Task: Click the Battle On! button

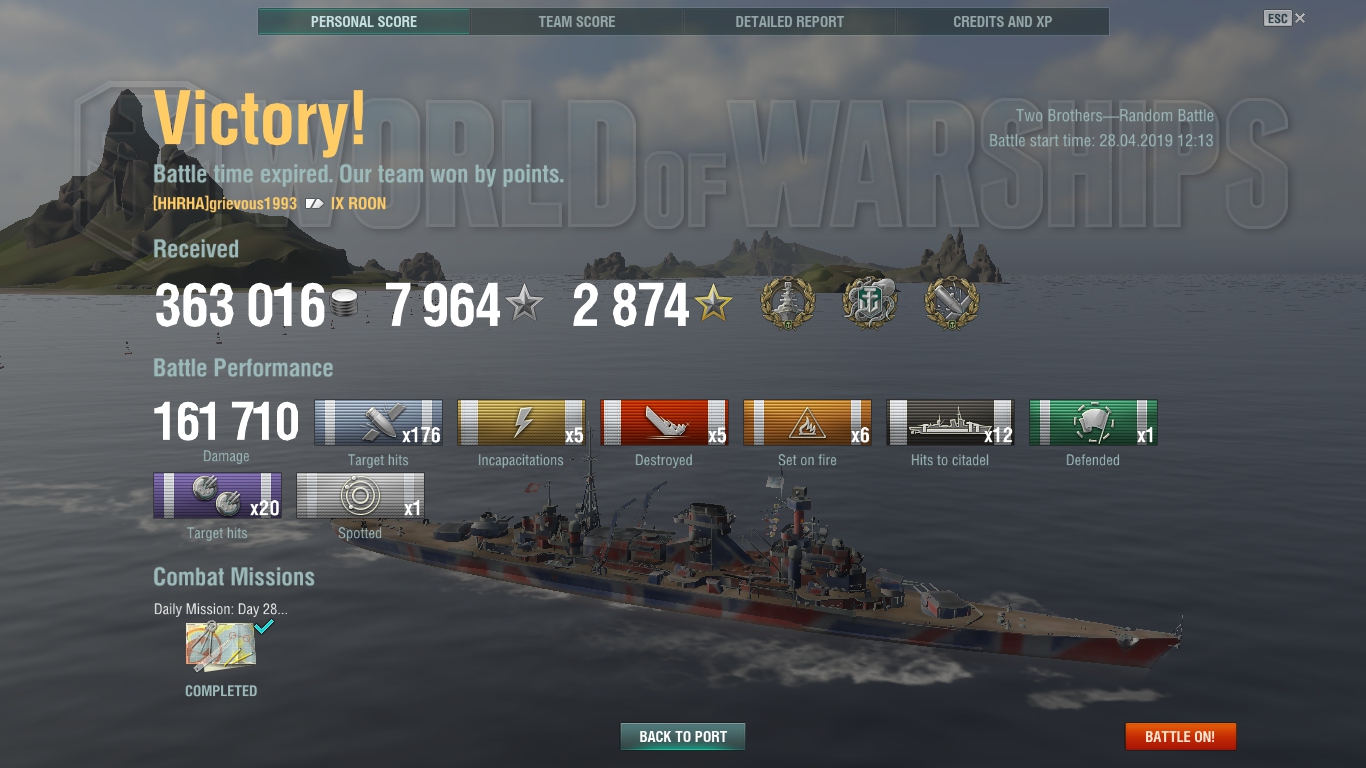Action: (x=1180, y=737)
